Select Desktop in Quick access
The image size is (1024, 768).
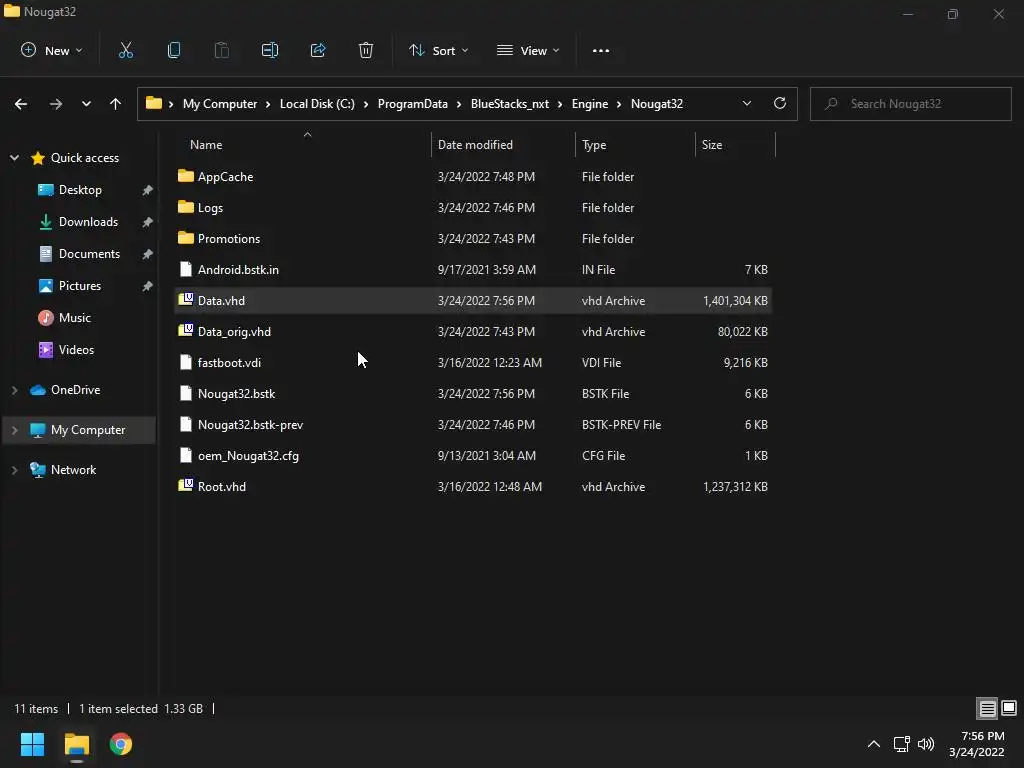(x=80, y=189)
